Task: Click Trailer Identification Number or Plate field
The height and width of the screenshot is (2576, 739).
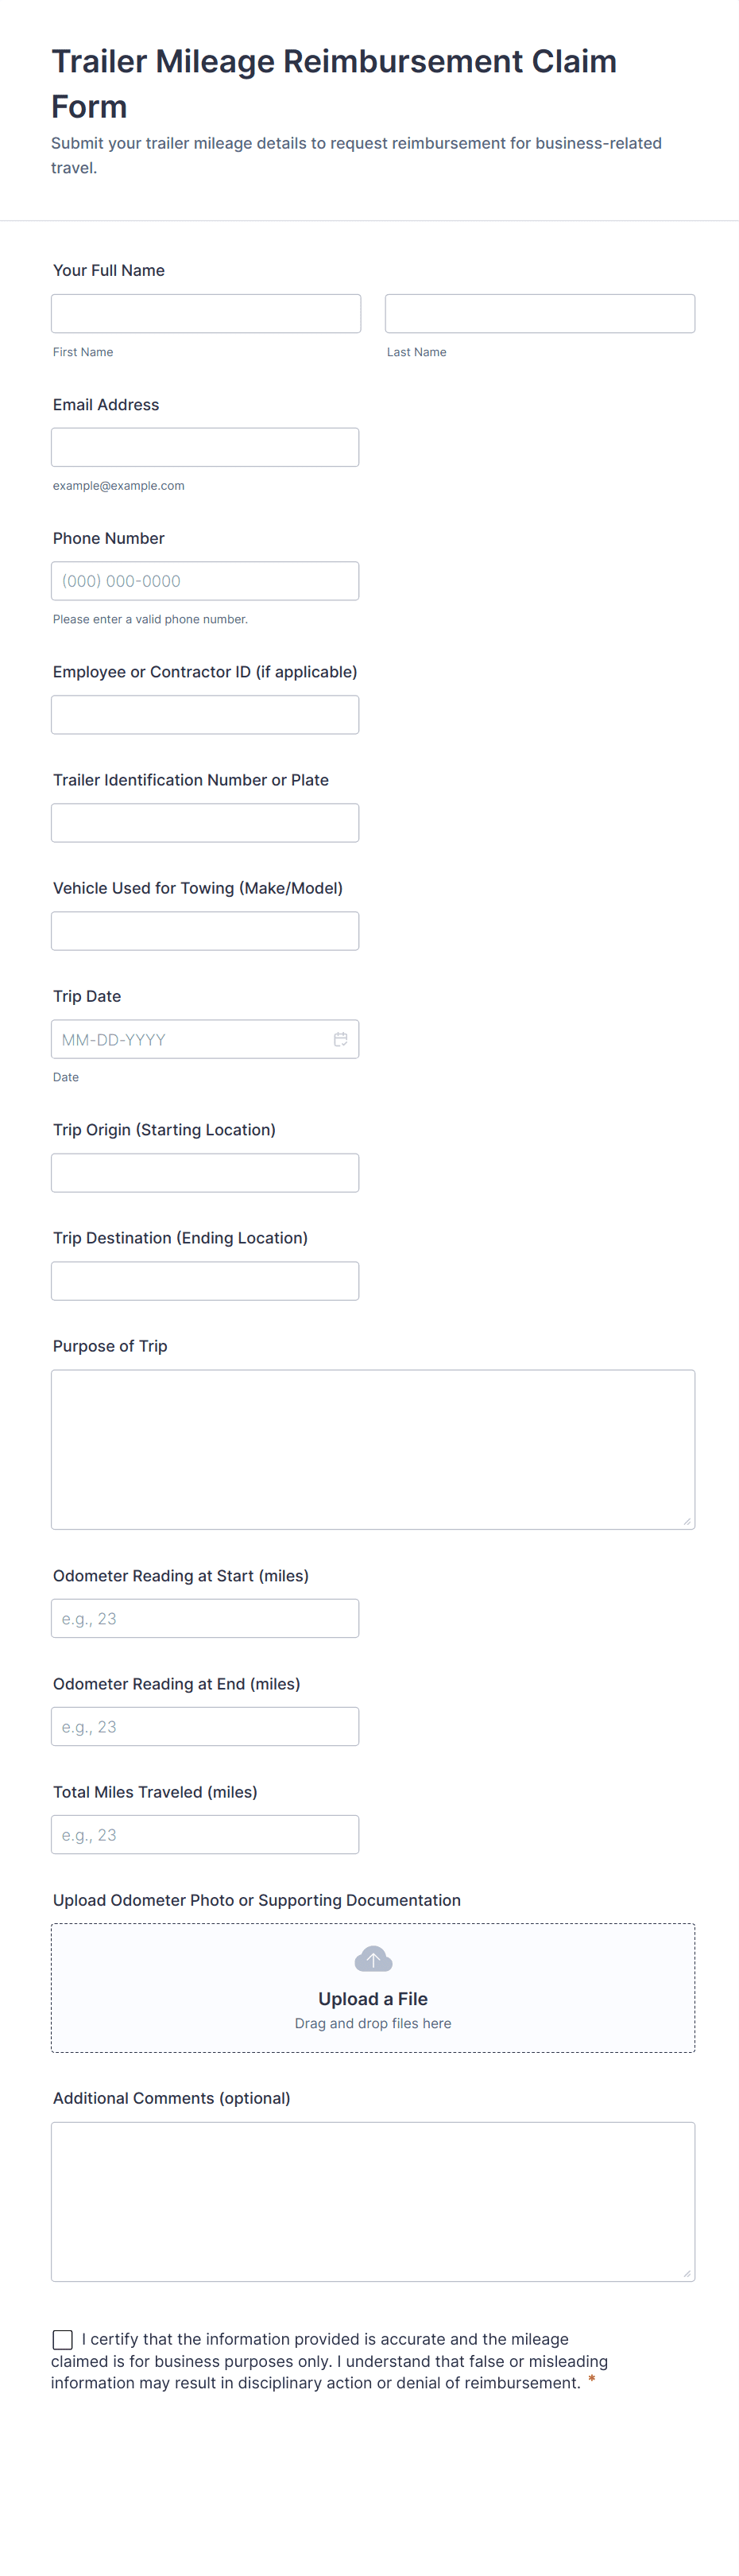Action: coord(205,823)
